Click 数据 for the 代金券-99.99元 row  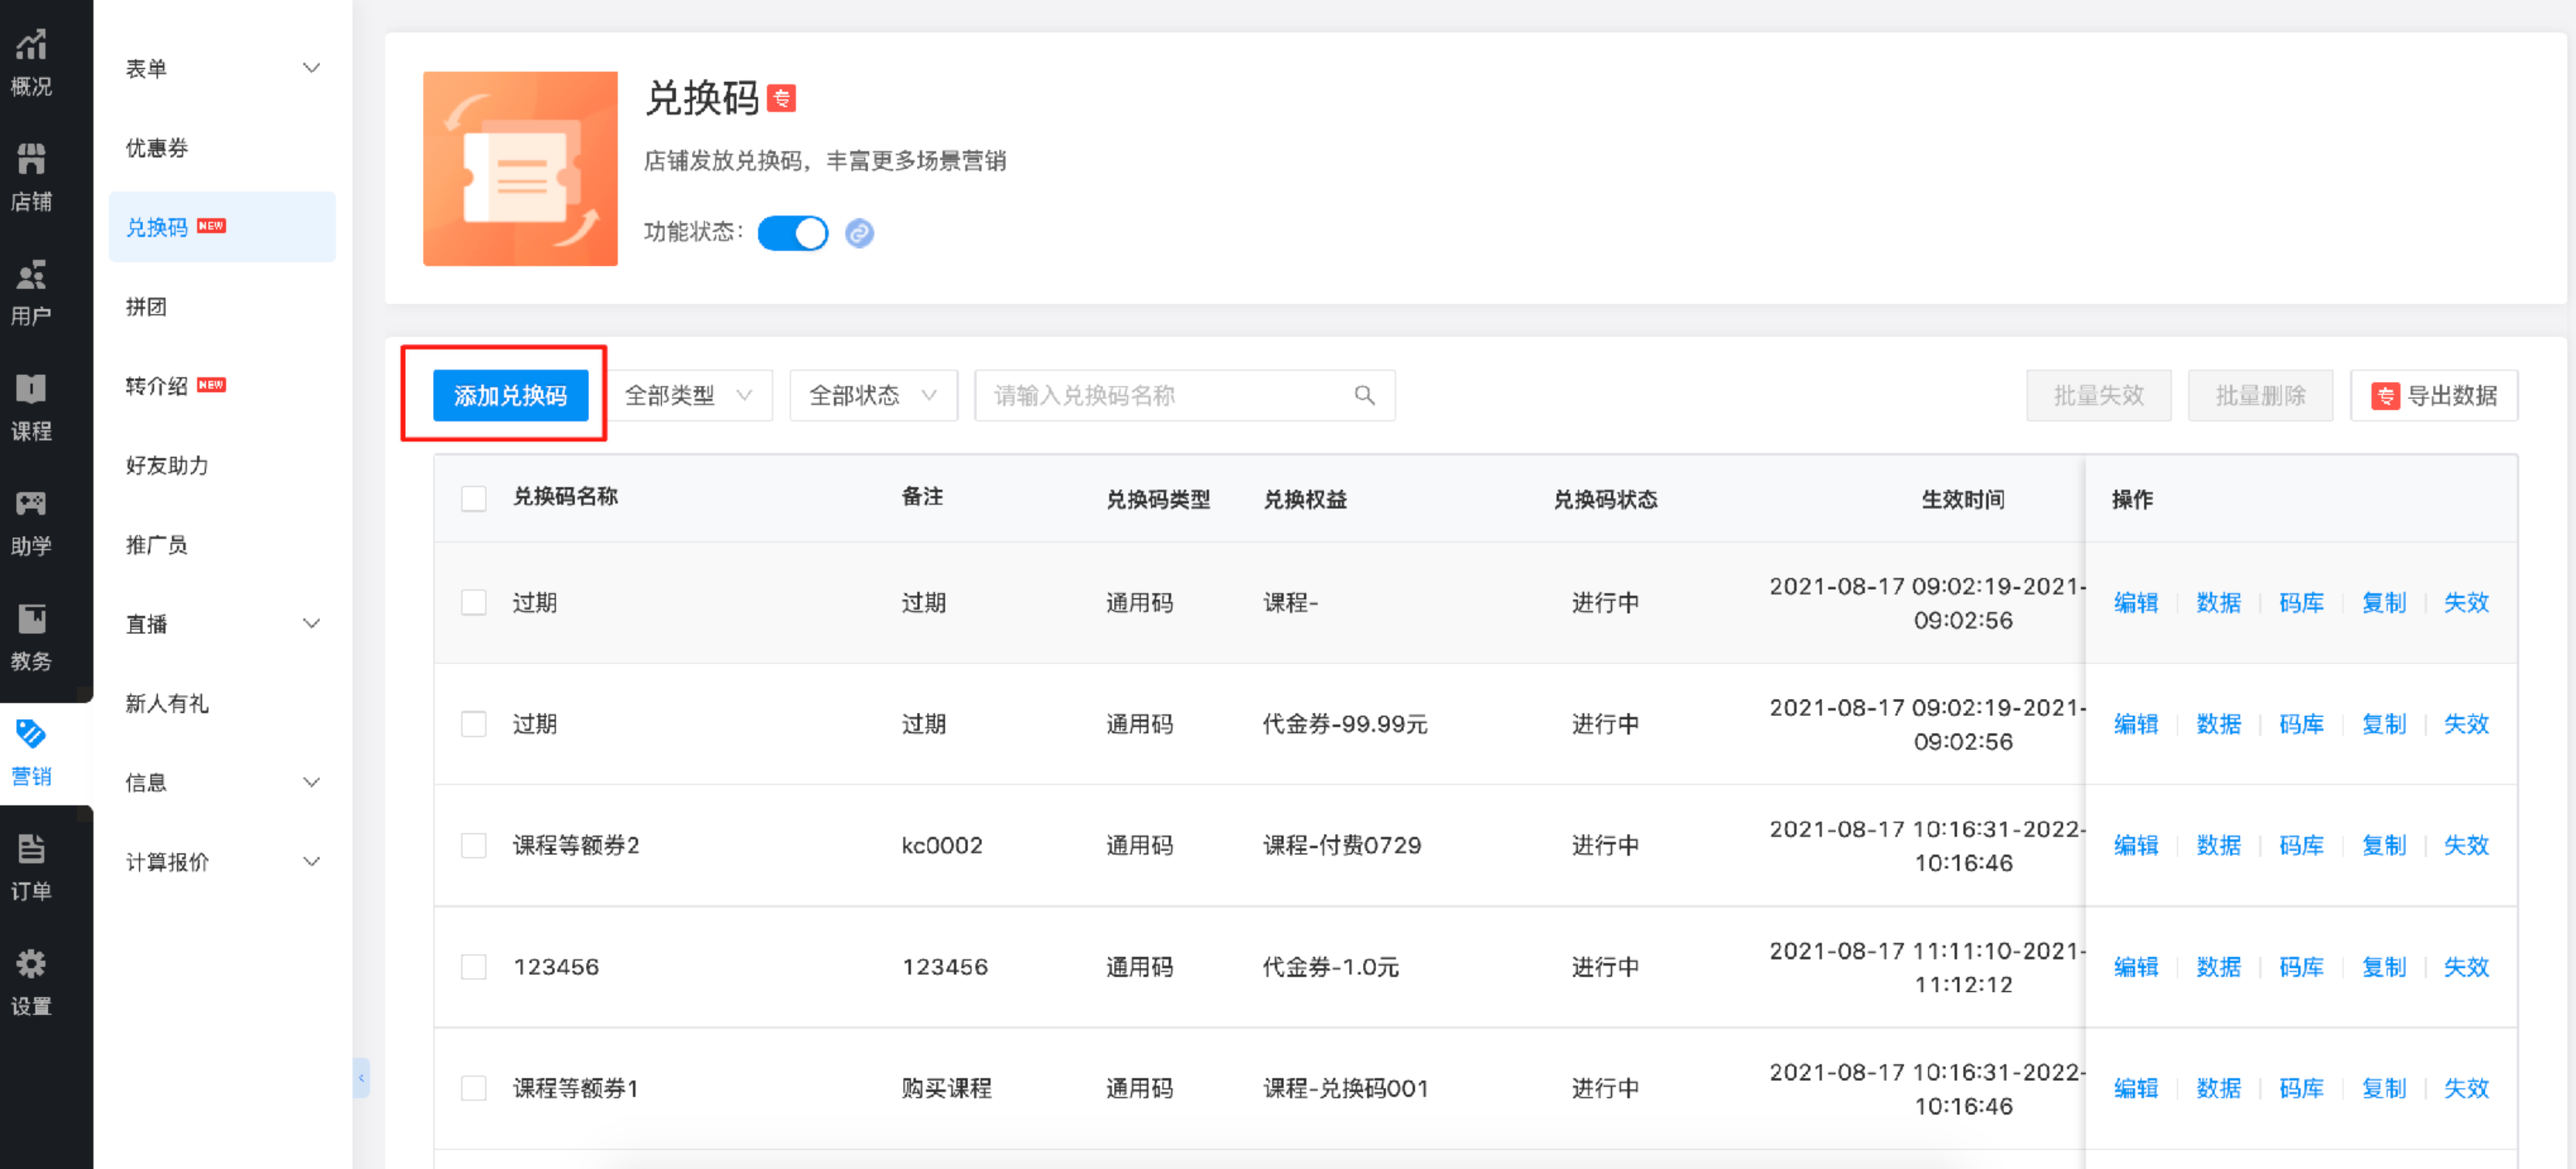2218,724
